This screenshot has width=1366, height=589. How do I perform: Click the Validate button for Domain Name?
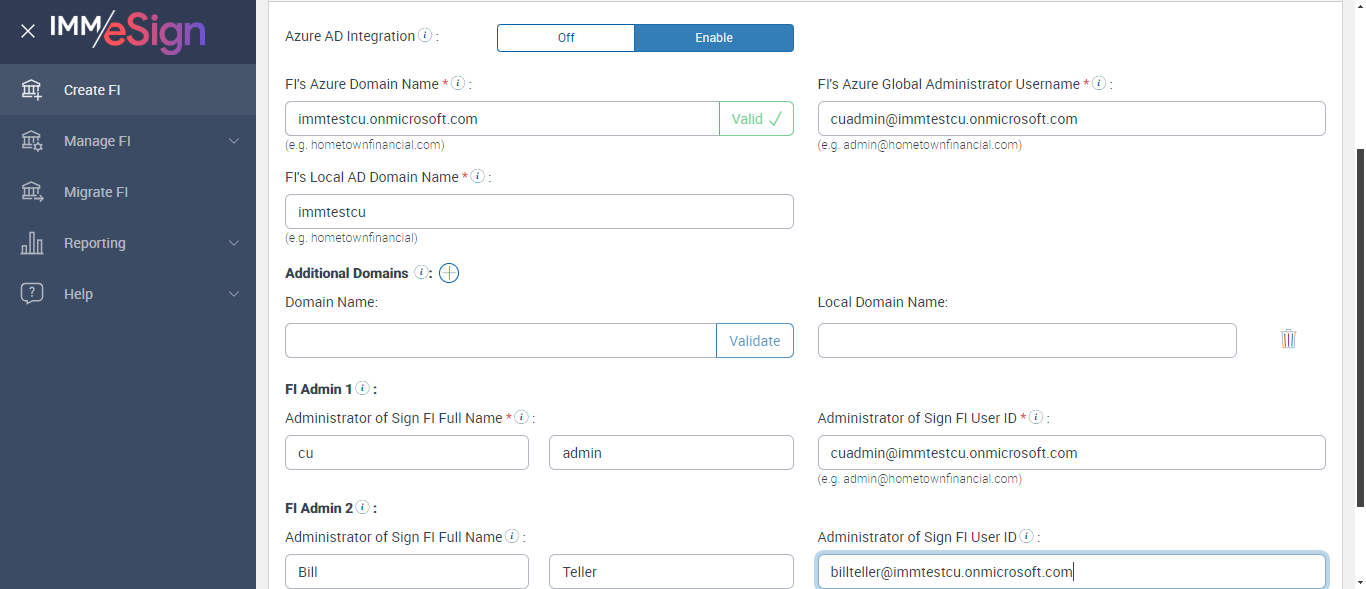click(754, 341)
